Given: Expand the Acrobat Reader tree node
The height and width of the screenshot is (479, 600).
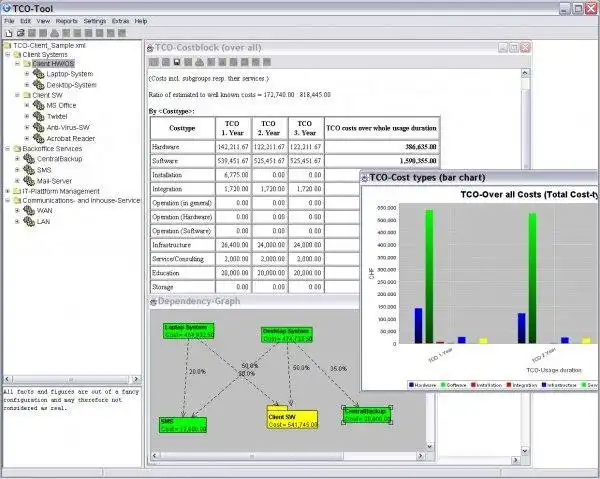Looking at the screenshot, I should click(27, 138).
